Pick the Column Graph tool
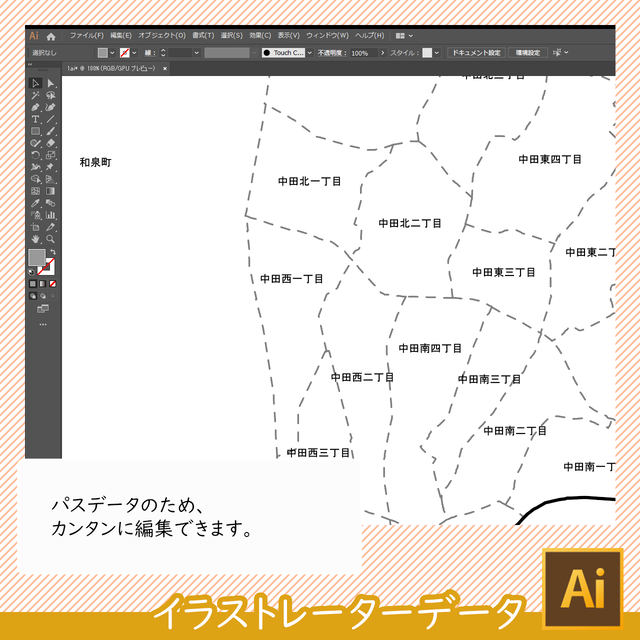The image size is (640, 640). pos(51,215)
